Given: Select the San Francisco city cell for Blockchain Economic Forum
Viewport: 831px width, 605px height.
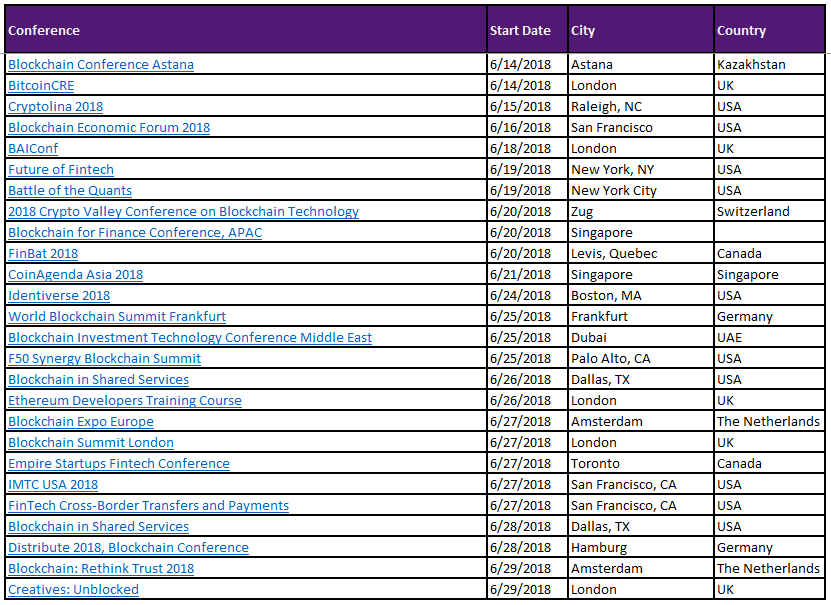Looking at the screenshot, I should pos(641,128).
